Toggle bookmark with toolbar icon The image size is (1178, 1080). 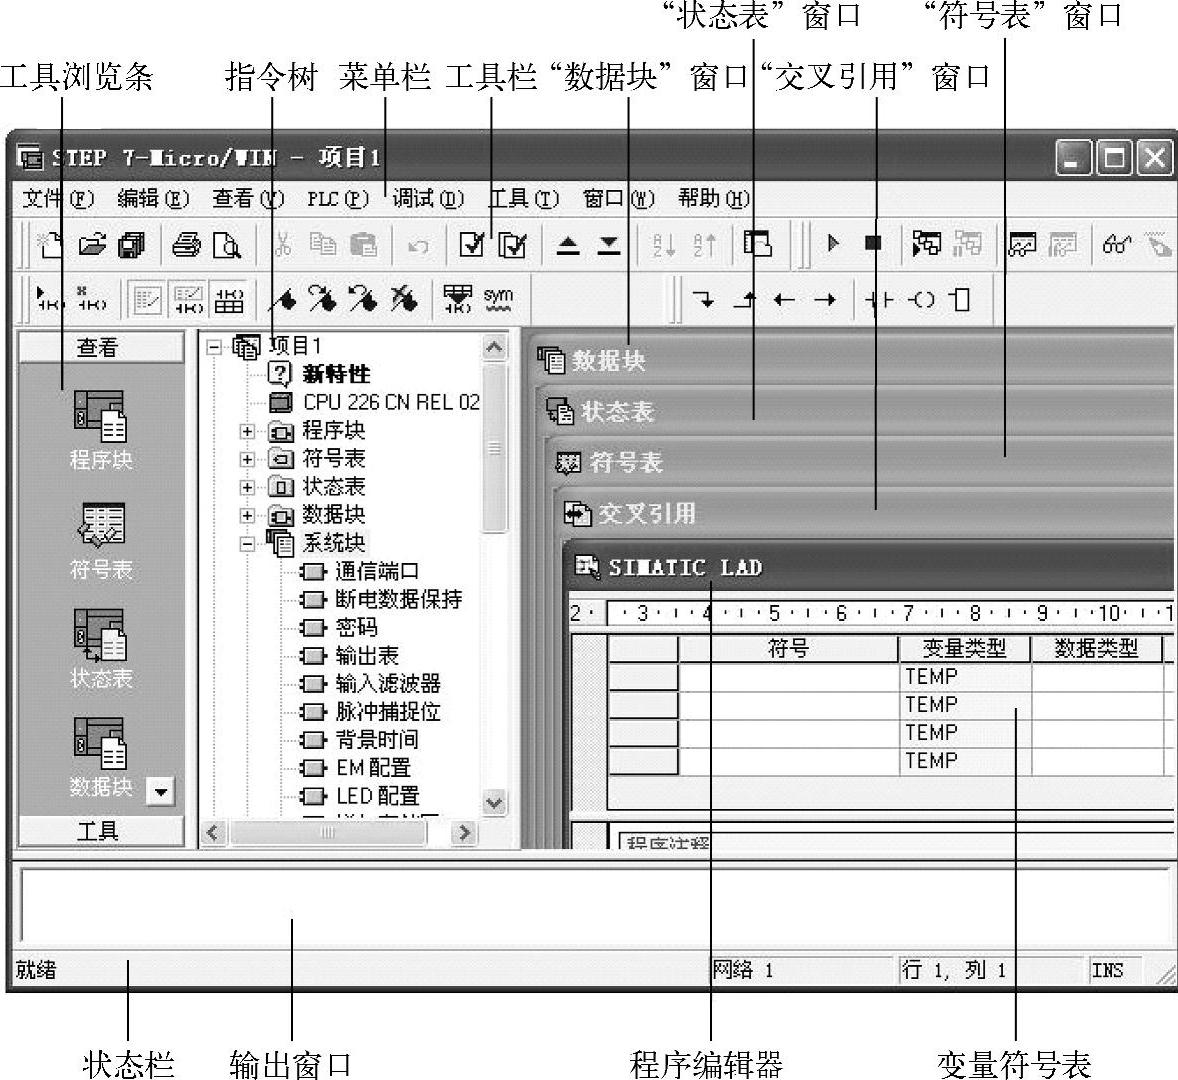click(283, 300)
